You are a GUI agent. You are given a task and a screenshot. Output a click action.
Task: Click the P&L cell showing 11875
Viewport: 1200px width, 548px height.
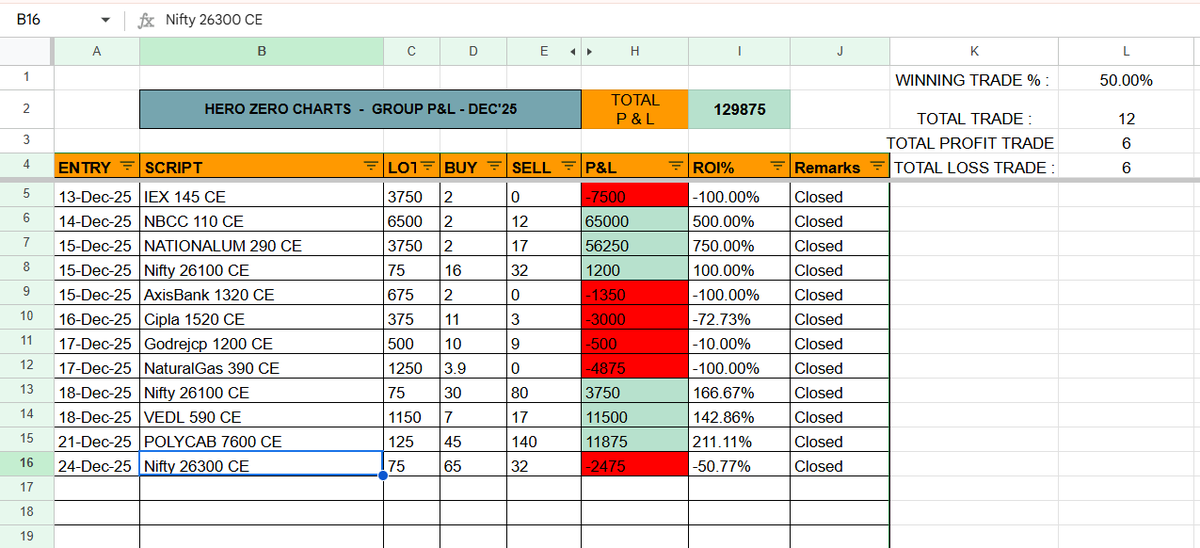635,442
